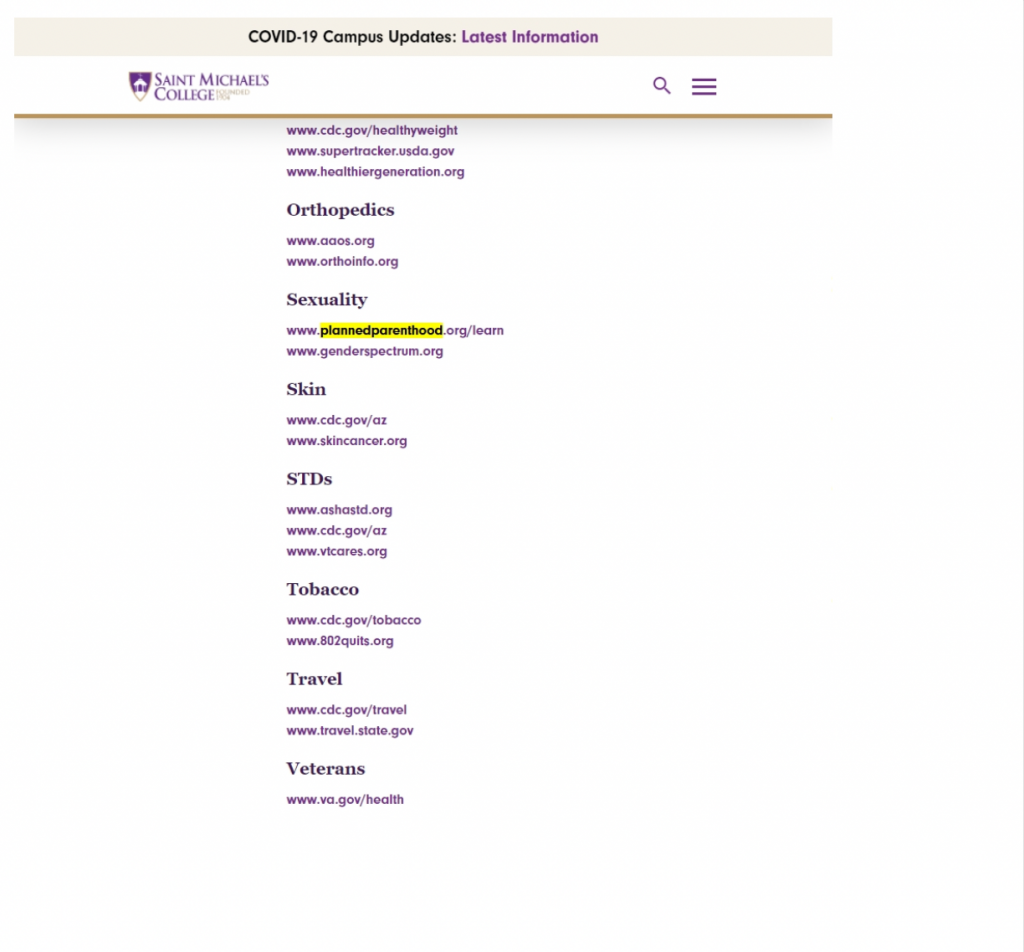Screen dimensions: 1024x952
Task: Click the Travel heading
Action: coord(314,679)
